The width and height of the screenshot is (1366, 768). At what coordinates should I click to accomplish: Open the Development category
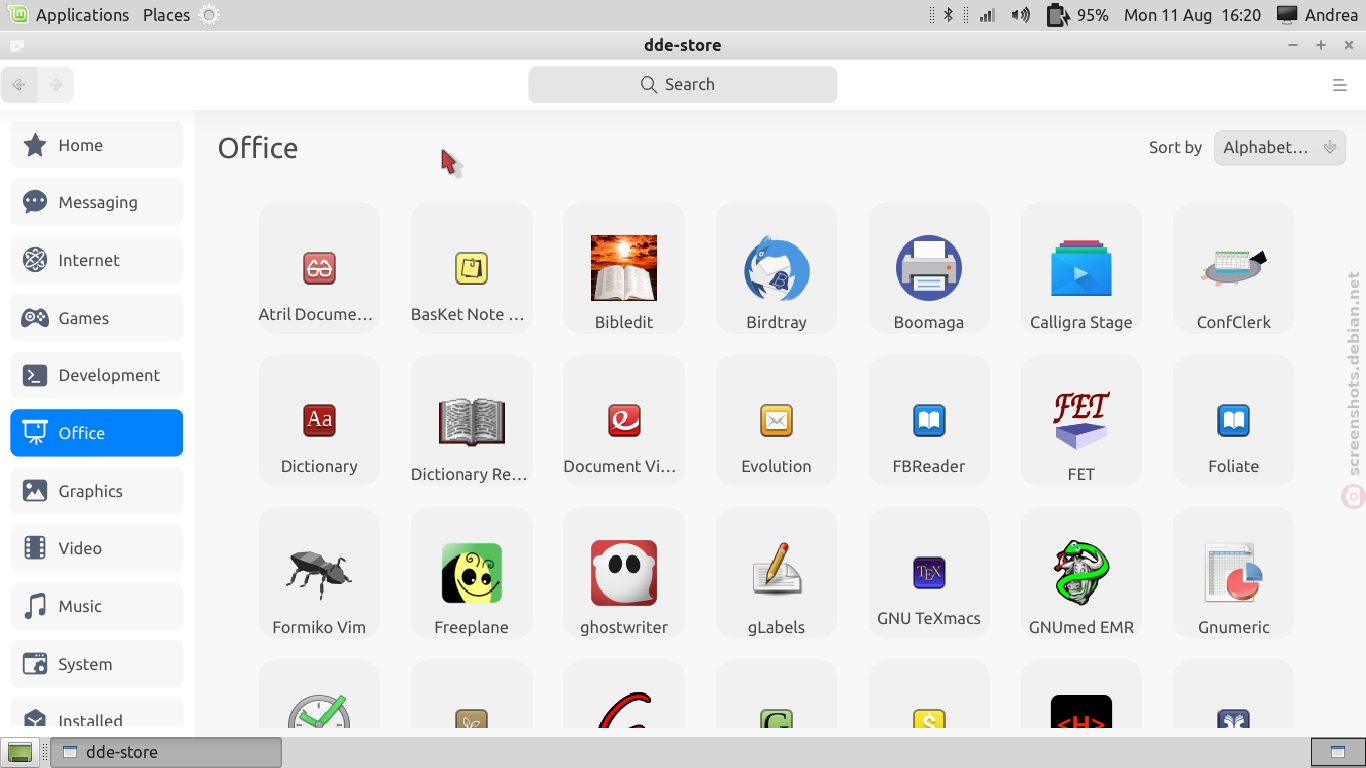click(97, 375)
